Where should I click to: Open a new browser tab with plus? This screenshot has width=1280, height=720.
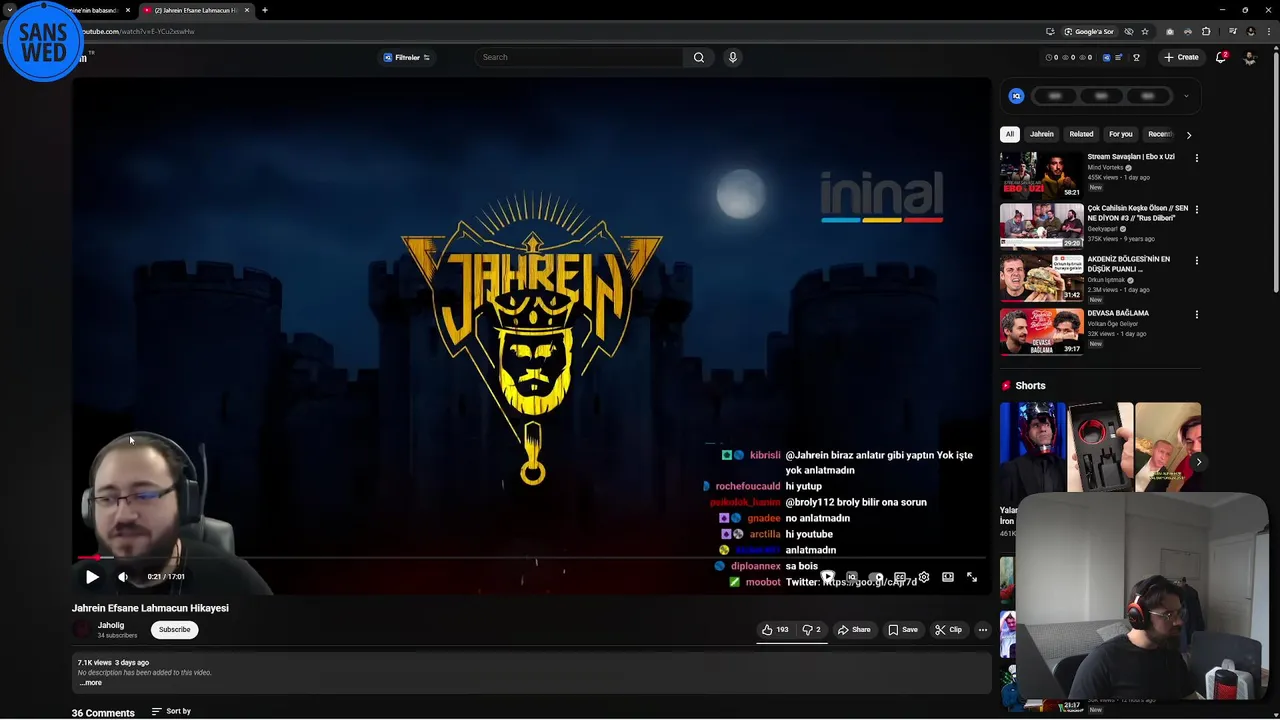264,10
